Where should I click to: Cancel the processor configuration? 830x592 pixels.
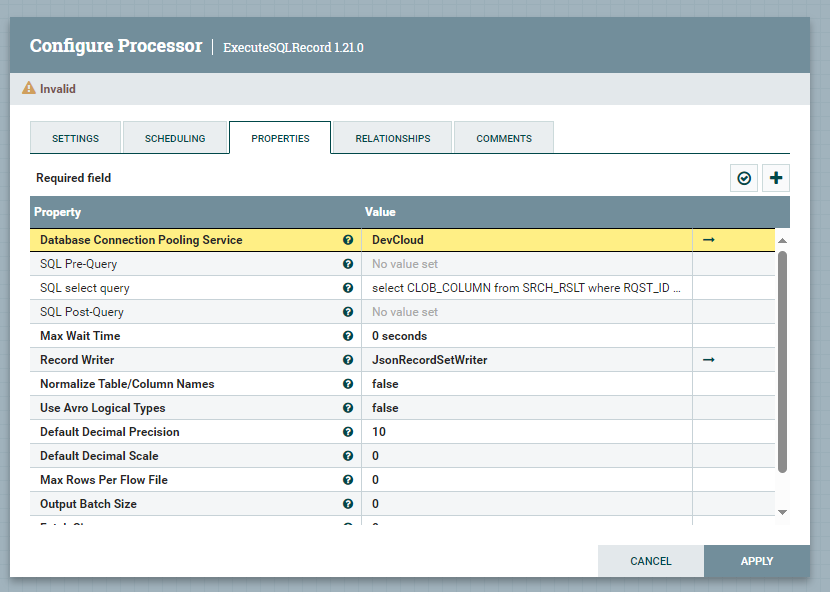coord(651,561)
